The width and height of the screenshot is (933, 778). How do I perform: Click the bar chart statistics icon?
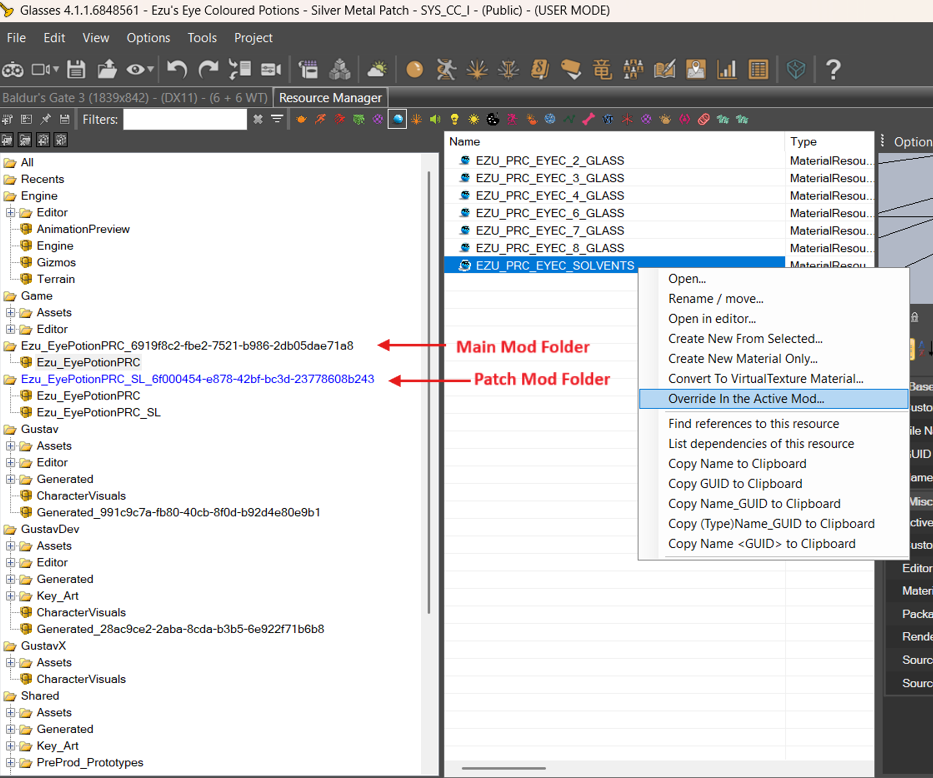pos(726,69)
